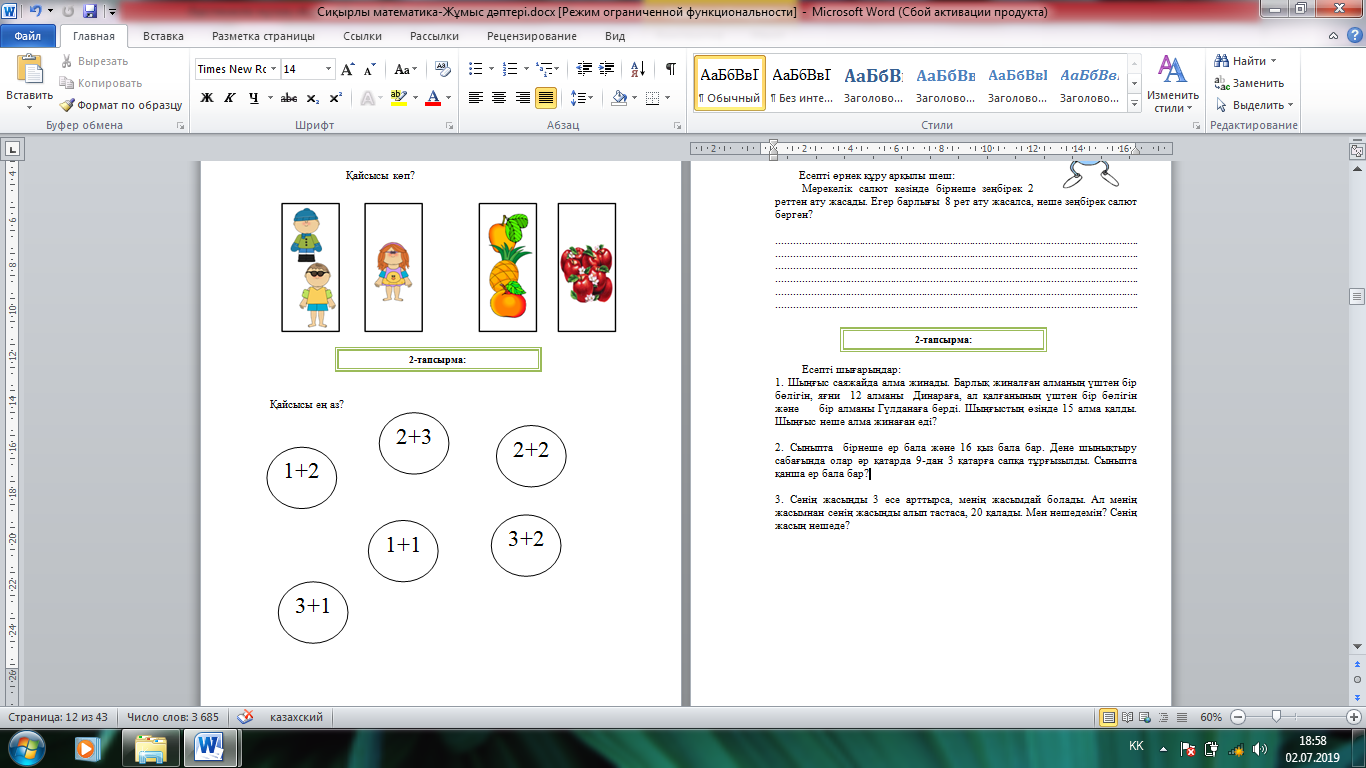This screenshot has width=1366, height=768.
Task: Center the paragraph text
Action: (499, 98)
